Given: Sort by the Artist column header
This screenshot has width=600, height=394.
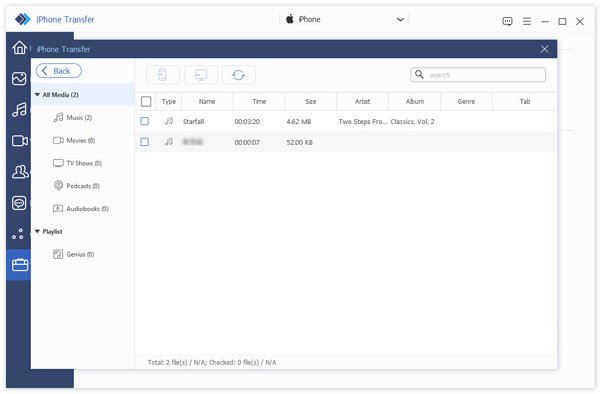Looking at the screenshot, I should [362, 101].
